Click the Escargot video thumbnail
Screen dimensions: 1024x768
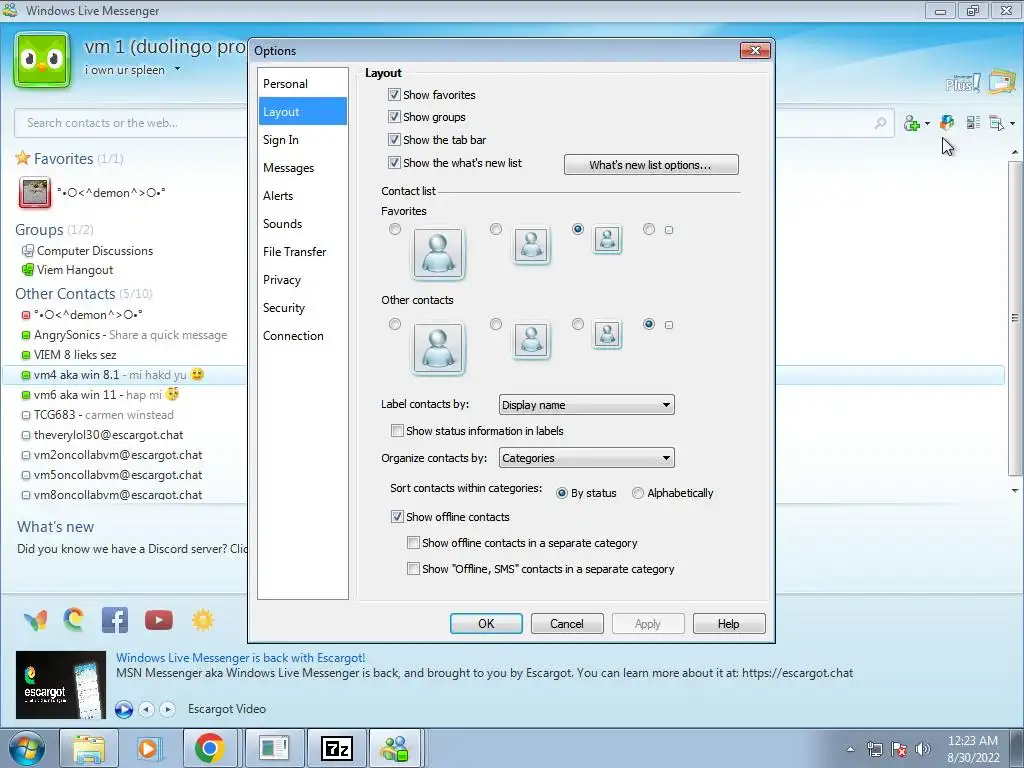tap(61, 684)
